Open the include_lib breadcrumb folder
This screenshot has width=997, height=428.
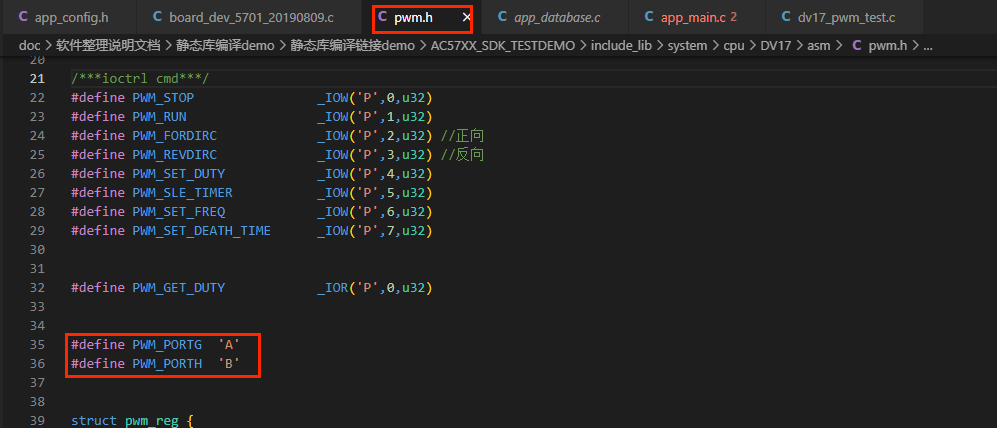tap(622, 46)
